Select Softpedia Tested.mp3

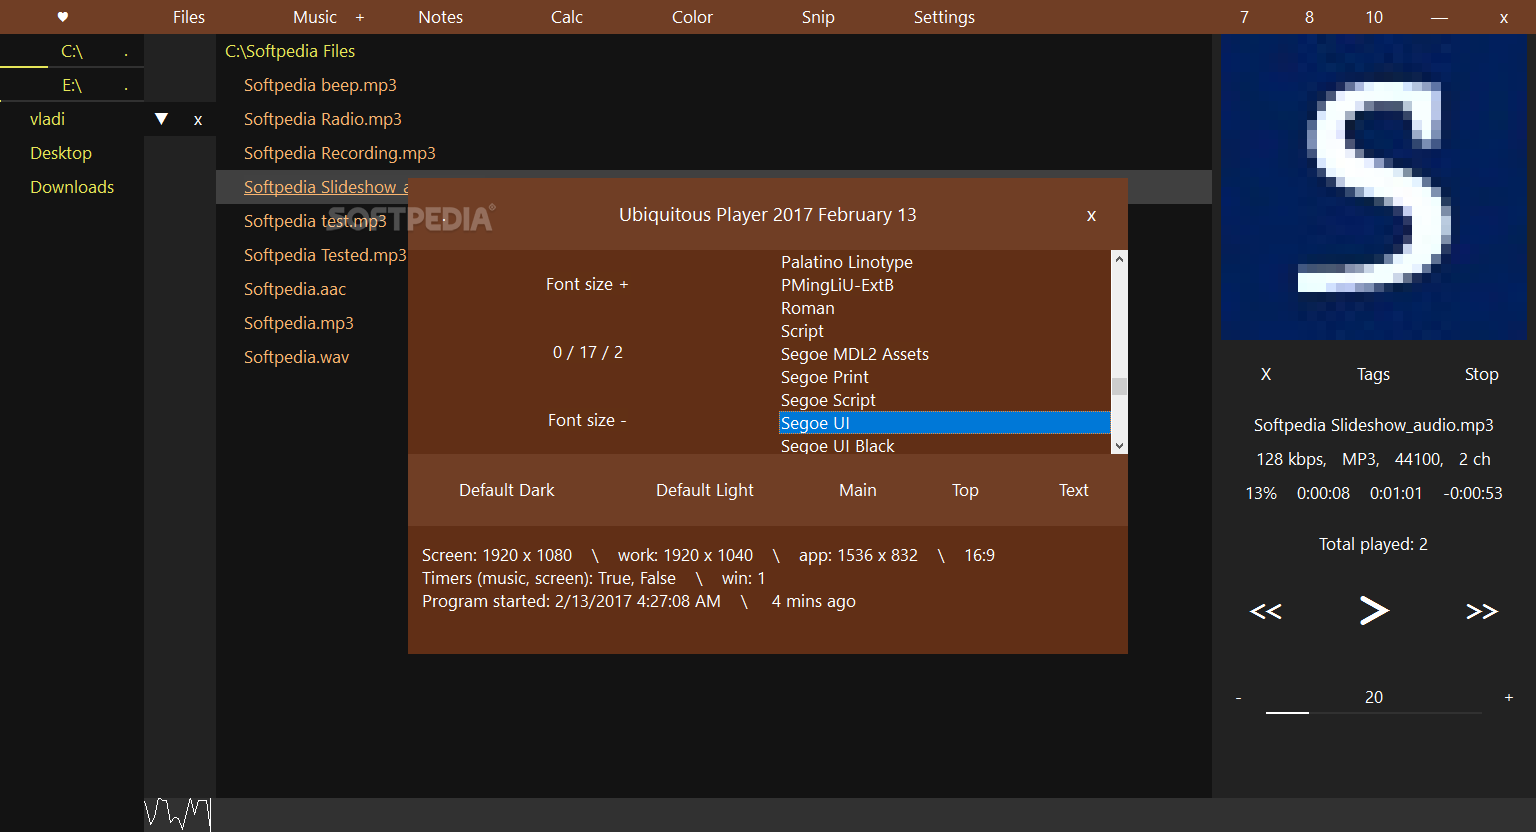[x=325, y=255]
